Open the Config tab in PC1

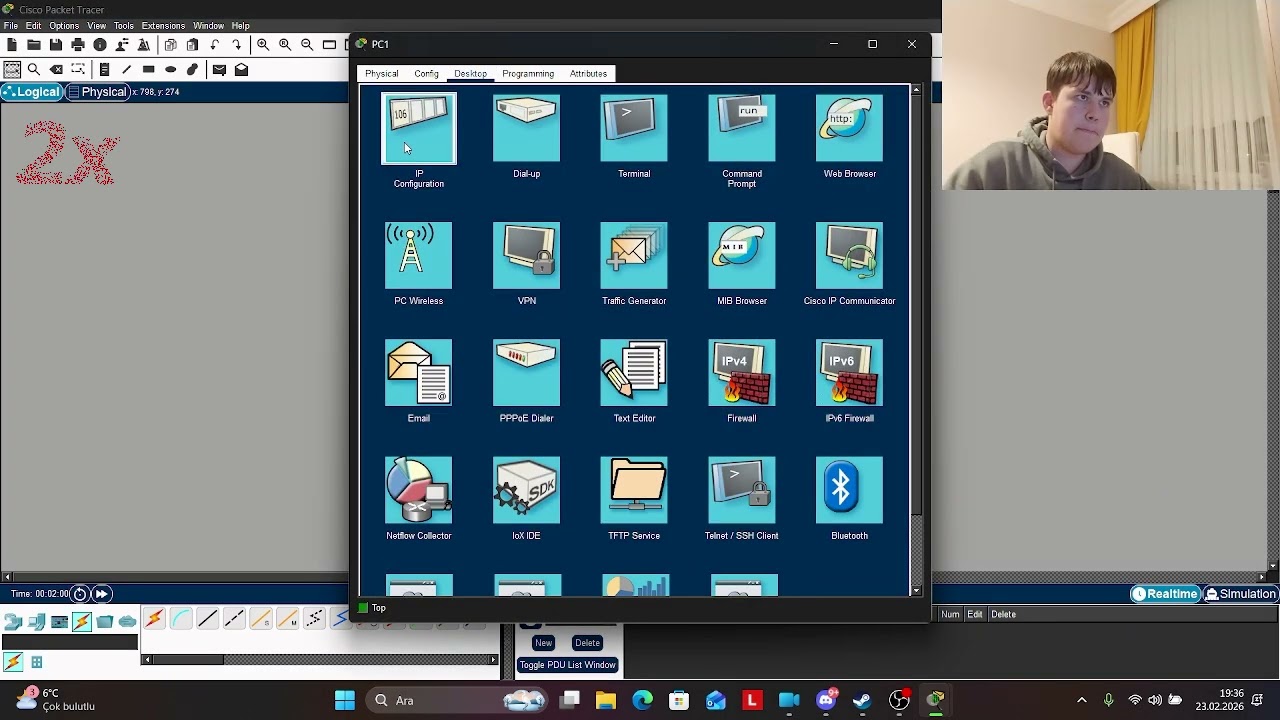pyautogui.click(x=426, y=74)
